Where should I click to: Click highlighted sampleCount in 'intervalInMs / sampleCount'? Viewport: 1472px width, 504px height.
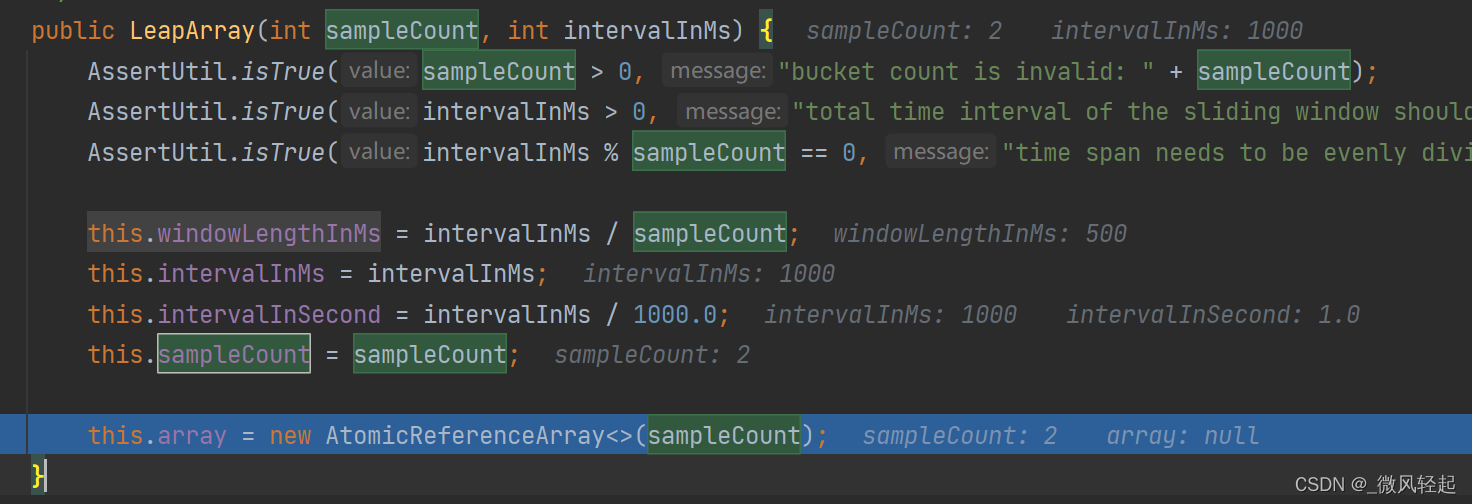click(x=710, y=234)
